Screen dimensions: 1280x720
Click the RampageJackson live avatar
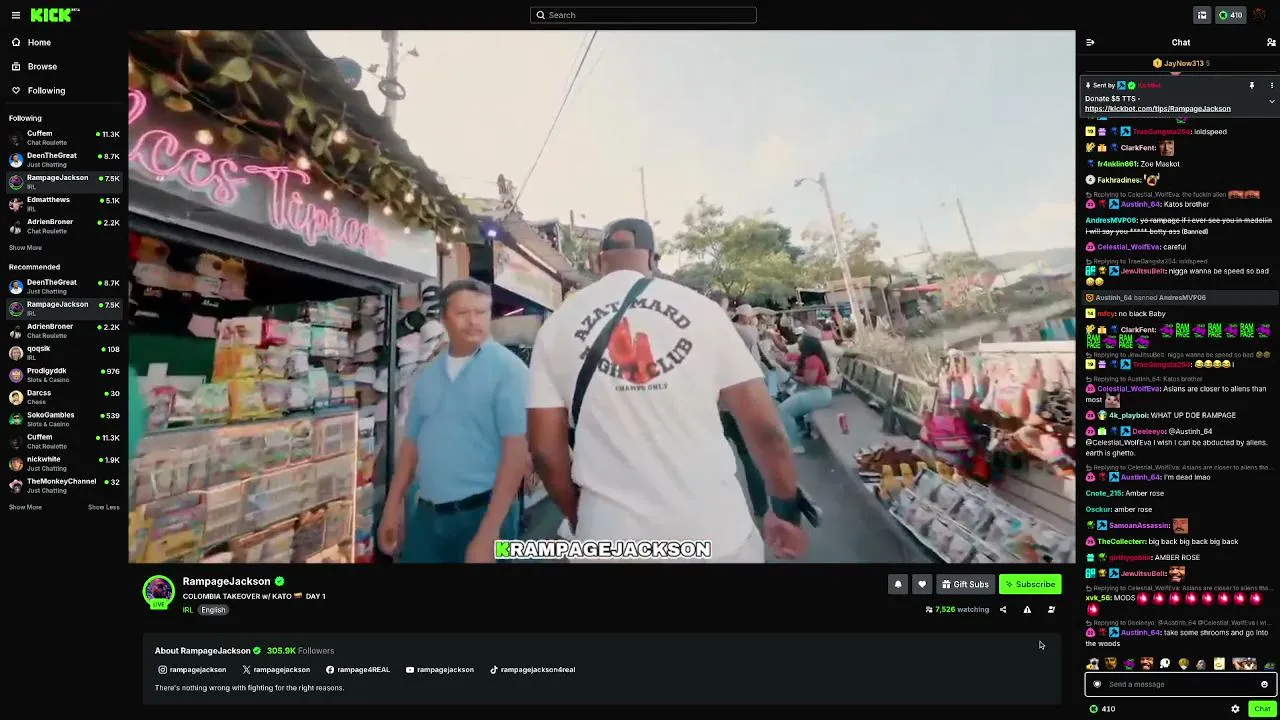click(158, 592)
